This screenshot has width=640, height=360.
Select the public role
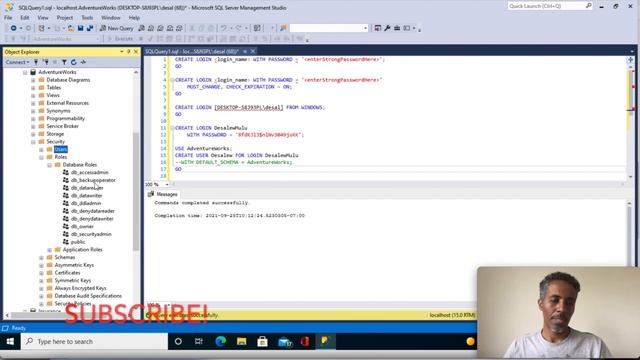(78, 242)
